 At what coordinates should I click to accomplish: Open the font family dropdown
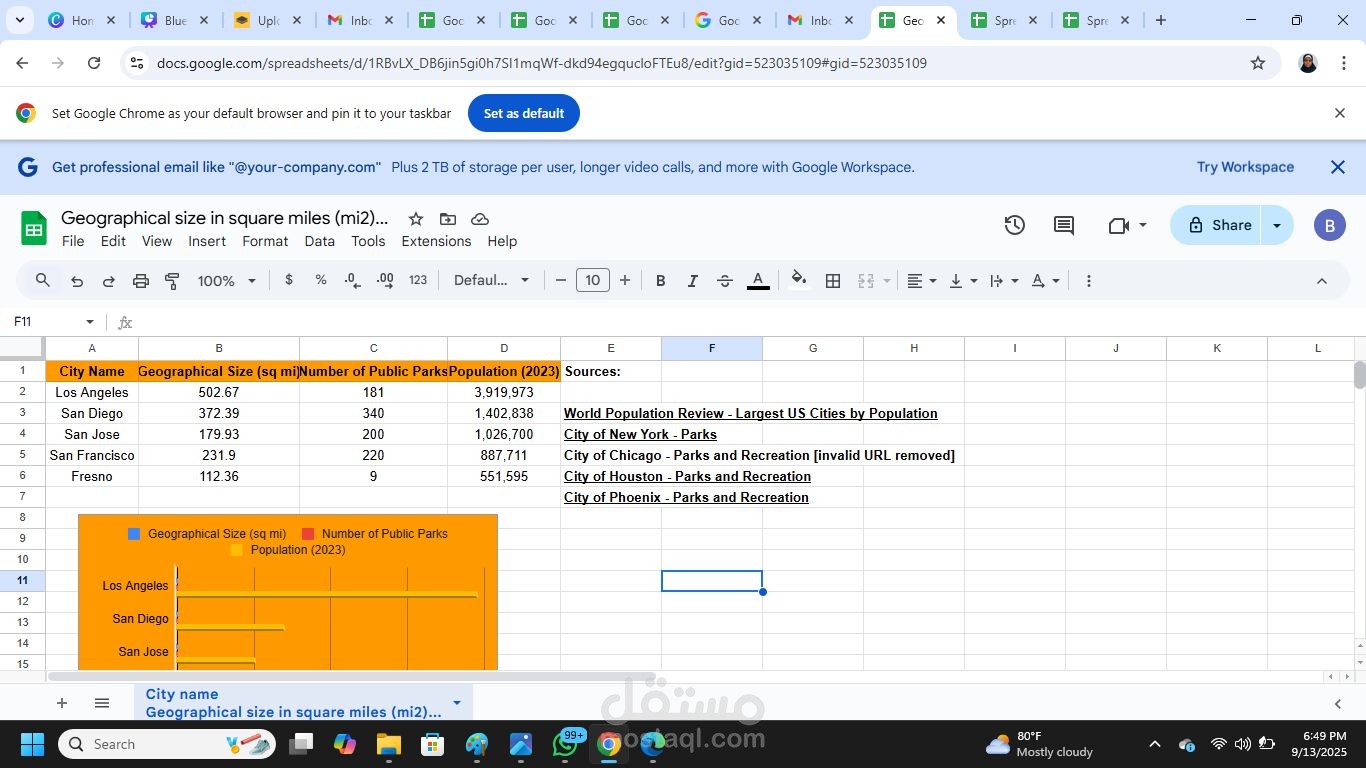[491, 280]
